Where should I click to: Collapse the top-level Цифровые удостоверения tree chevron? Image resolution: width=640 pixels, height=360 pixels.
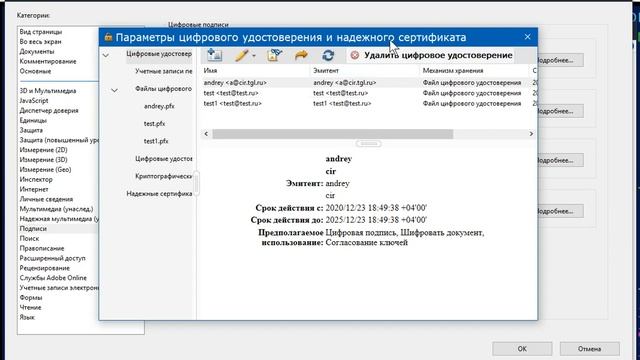(x=106, y=55)
